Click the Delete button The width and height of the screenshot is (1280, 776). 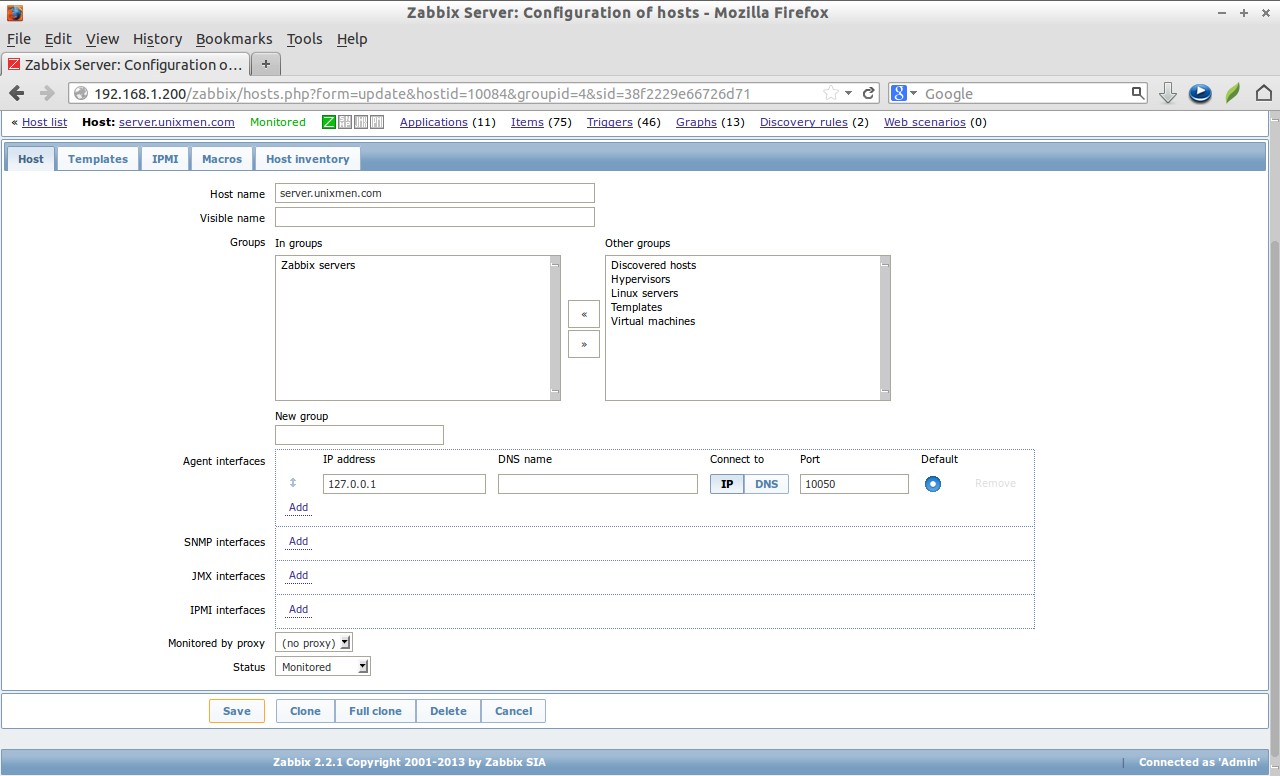click(448, 711)
